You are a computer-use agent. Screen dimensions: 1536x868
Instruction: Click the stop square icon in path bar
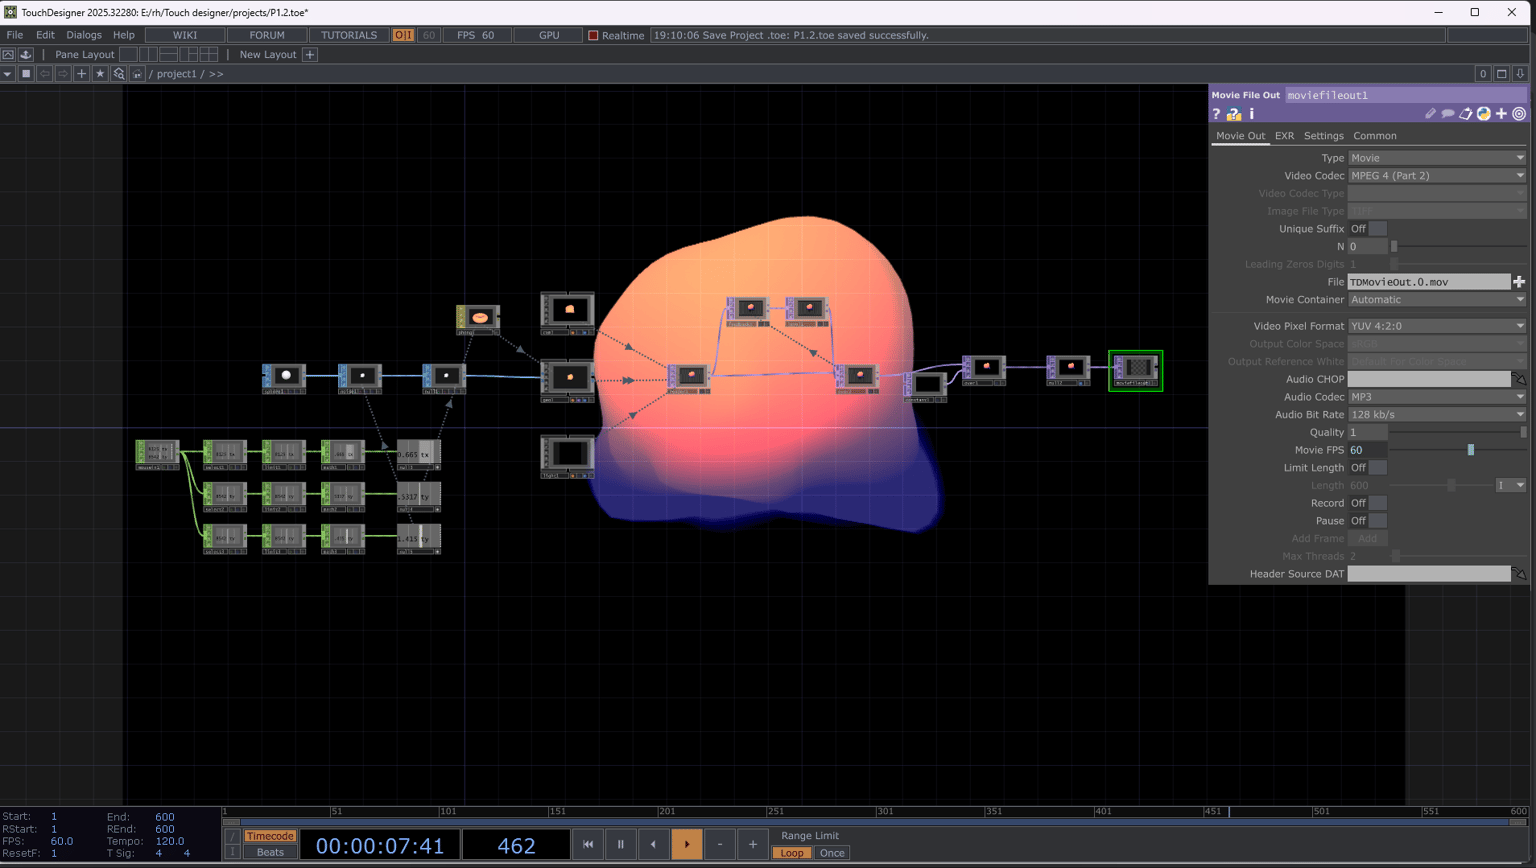(26, 74)
